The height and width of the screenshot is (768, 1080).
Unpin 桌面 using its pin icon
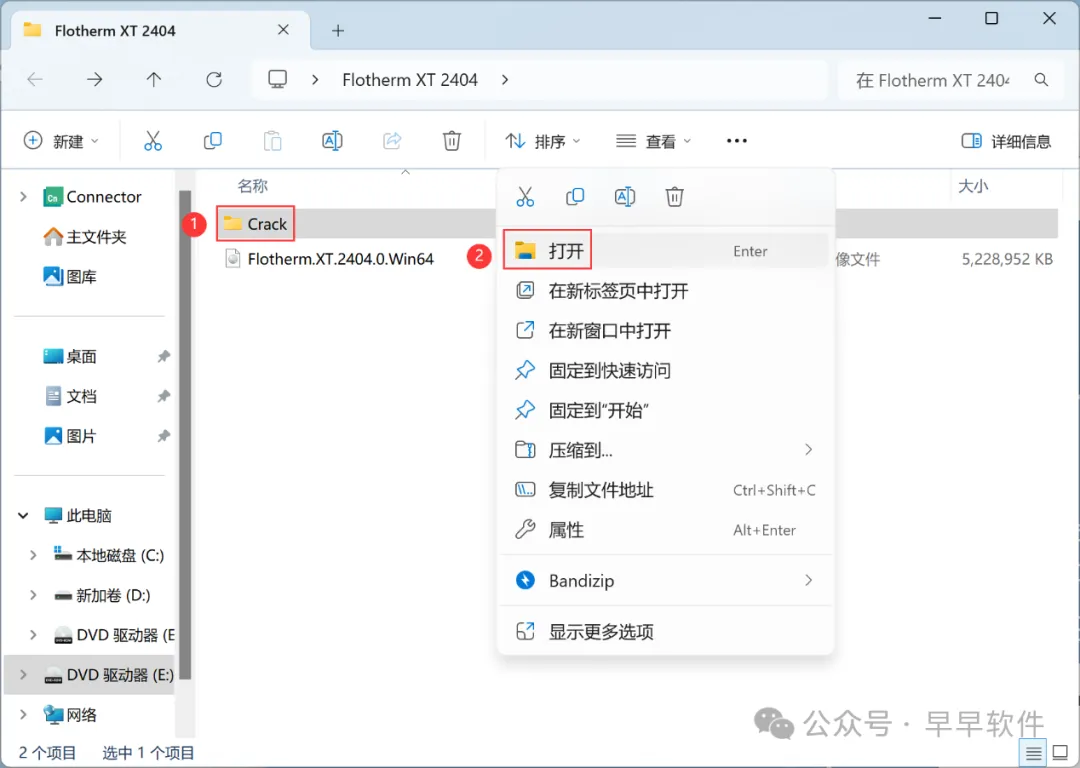(x=163, y=356)
